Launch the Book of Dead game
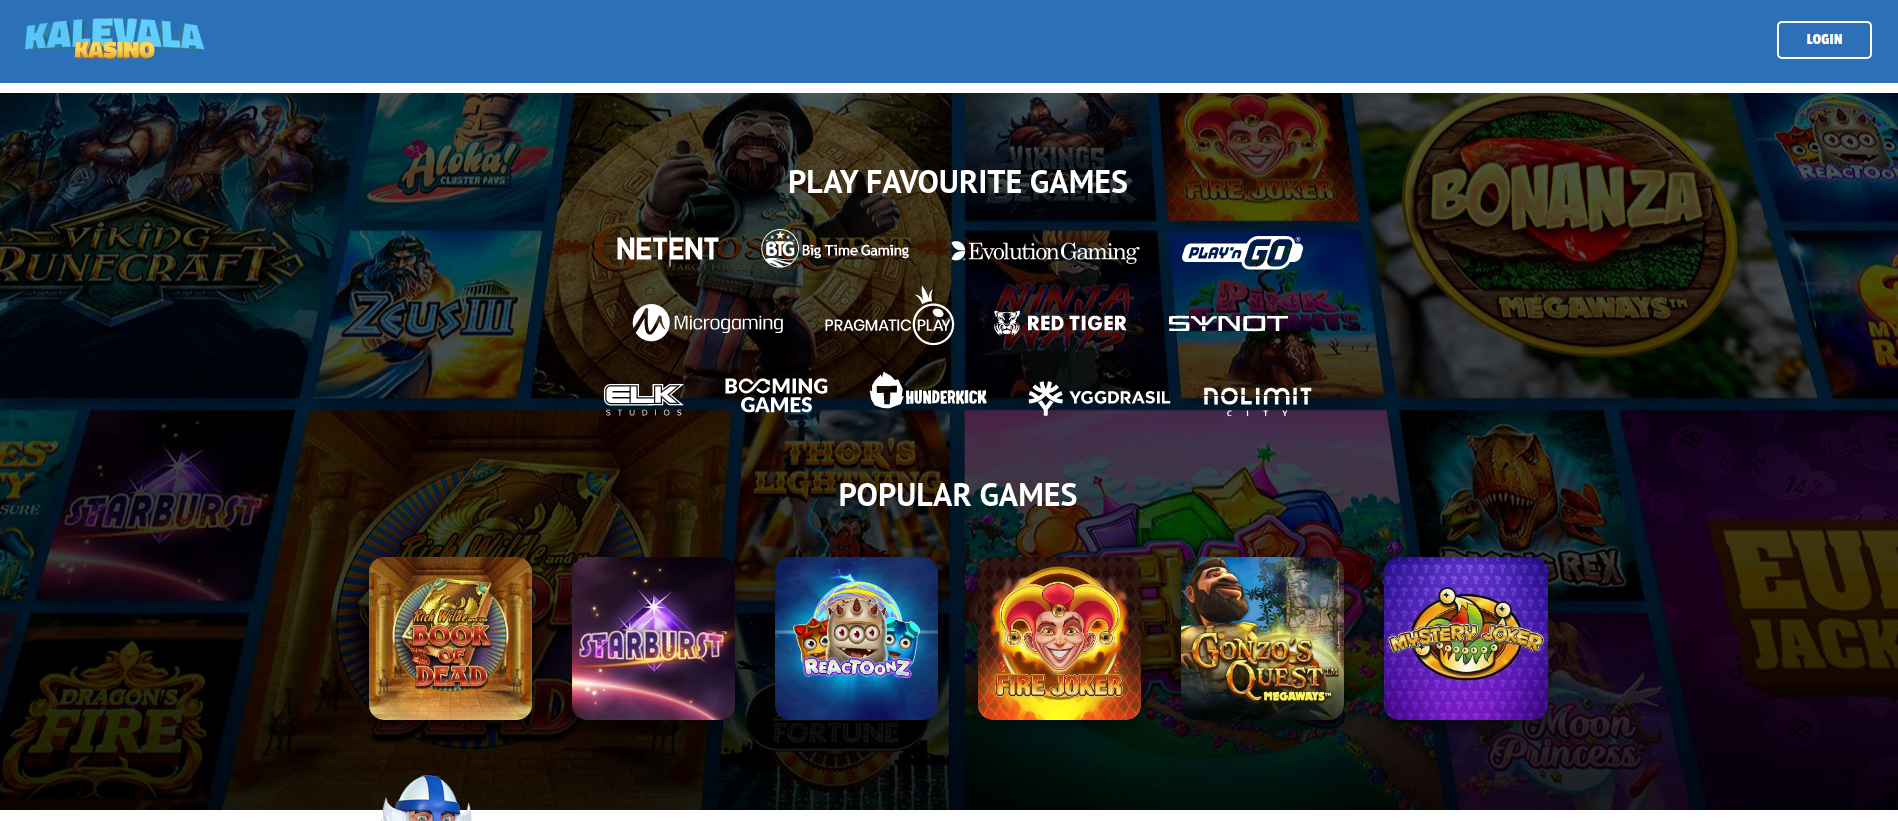The image size is (1898, 821). (450, 638)
